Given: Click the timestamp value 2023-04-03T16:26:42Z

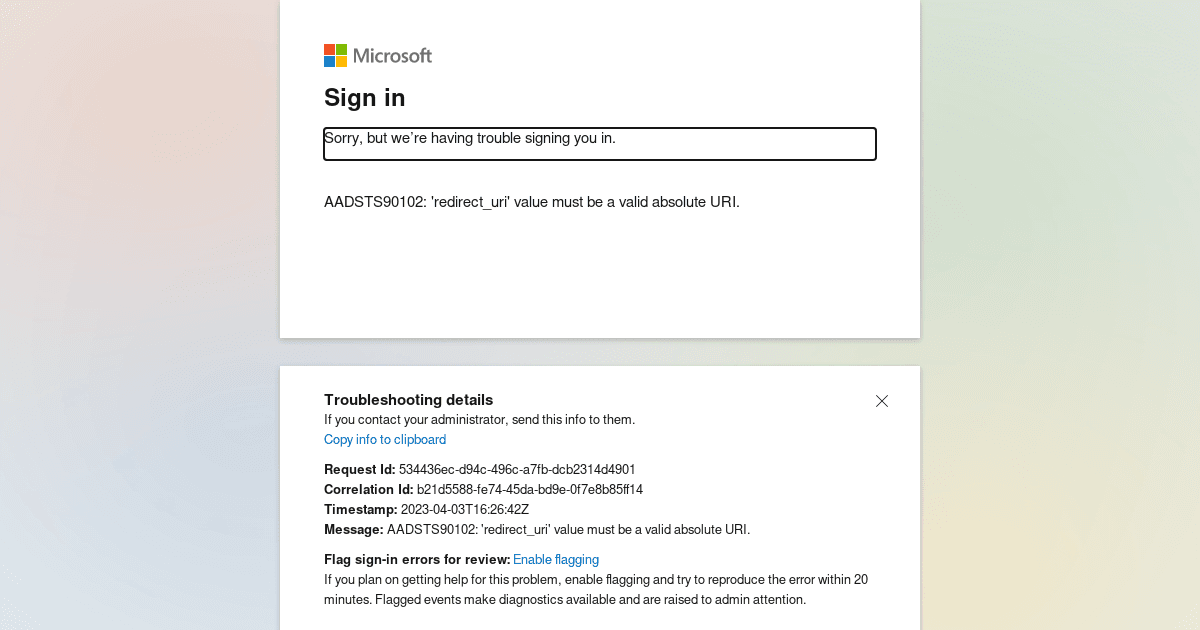Looking at the screenshot, I should (465, 510).
